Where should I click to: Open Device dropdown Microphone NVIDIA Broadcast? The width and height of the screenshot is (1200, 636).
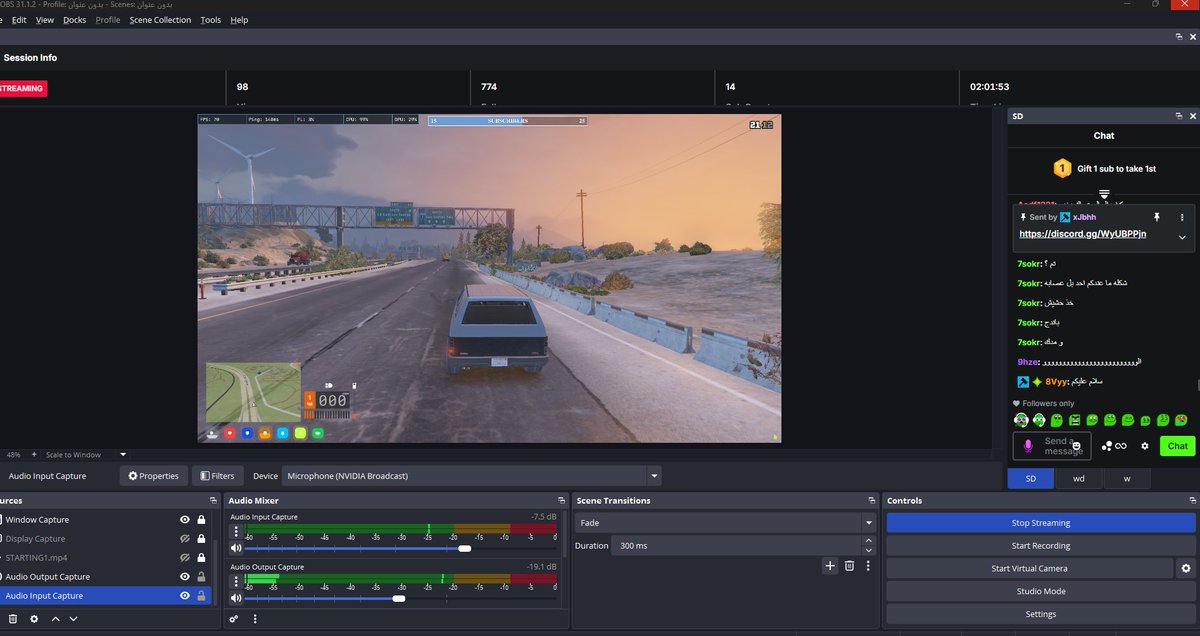click(471, 476)
